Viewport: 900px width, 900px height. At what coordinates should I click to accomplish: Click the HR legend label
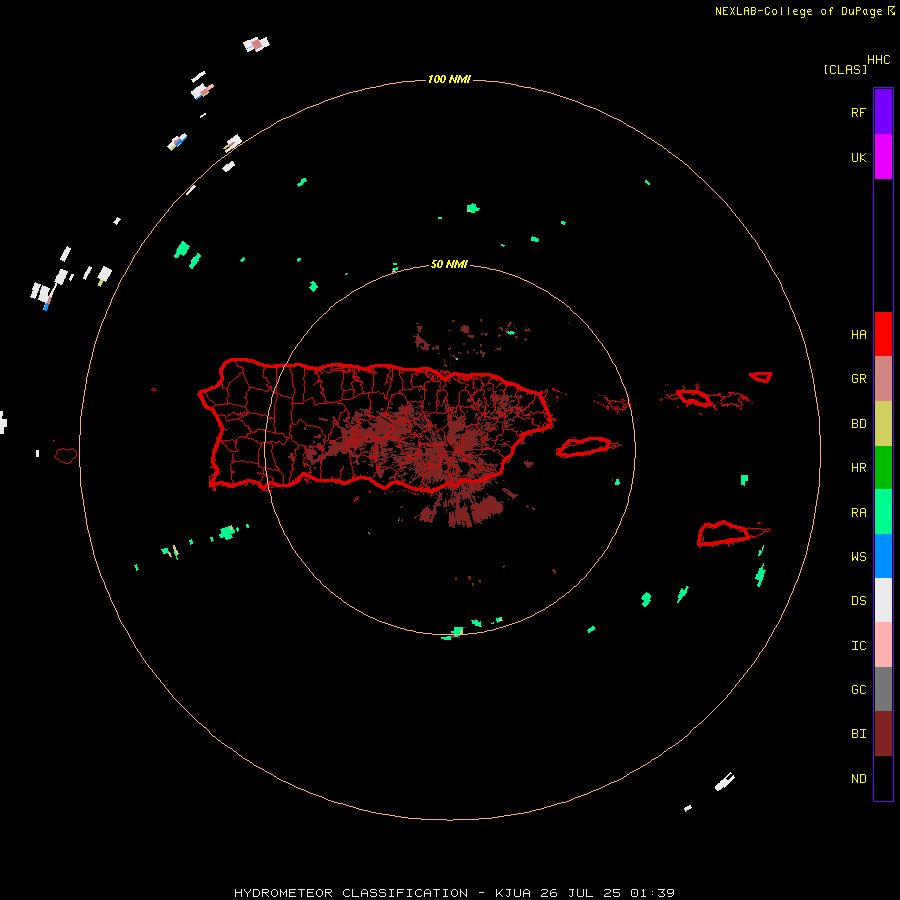858,468
